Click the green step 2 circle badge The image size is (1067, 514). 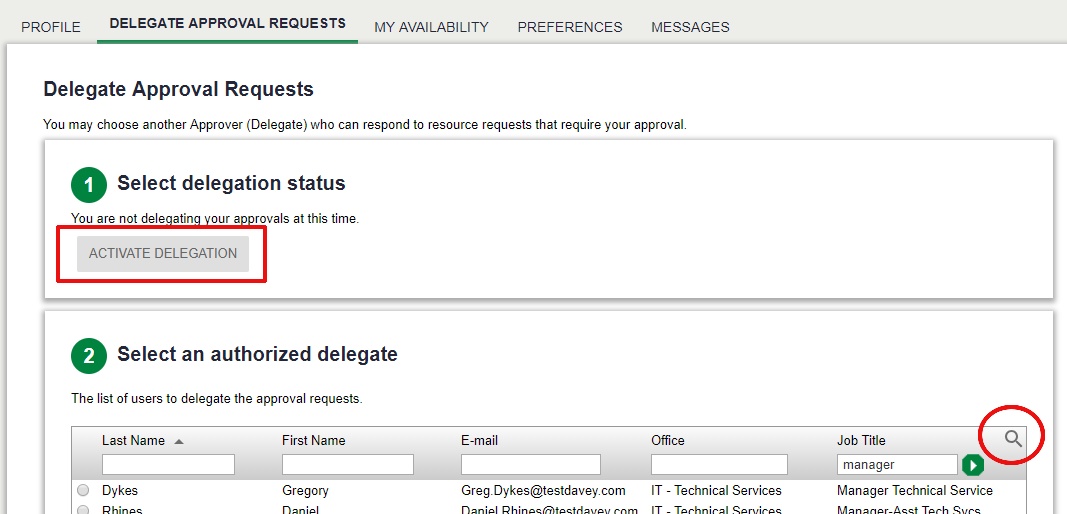point(88,355)
